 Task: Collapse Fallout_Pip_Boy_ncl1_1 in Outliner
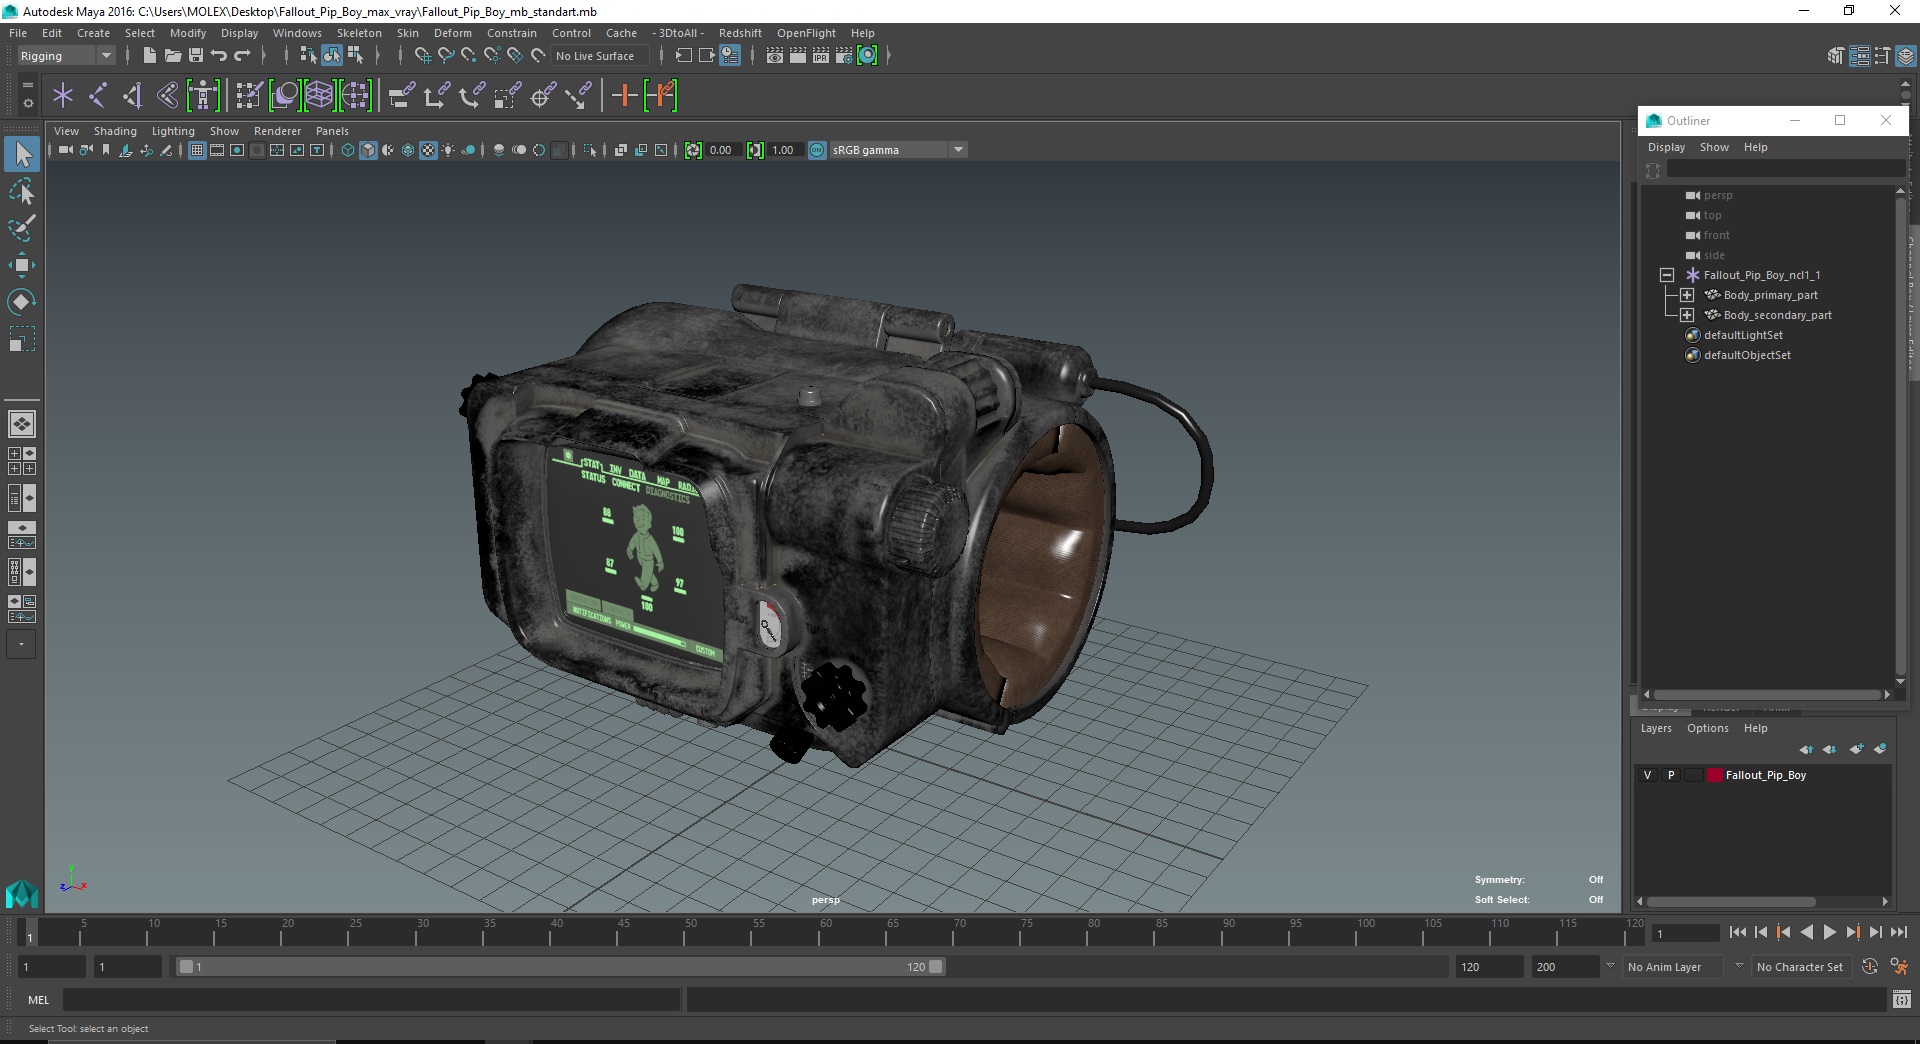[1667, 275]
